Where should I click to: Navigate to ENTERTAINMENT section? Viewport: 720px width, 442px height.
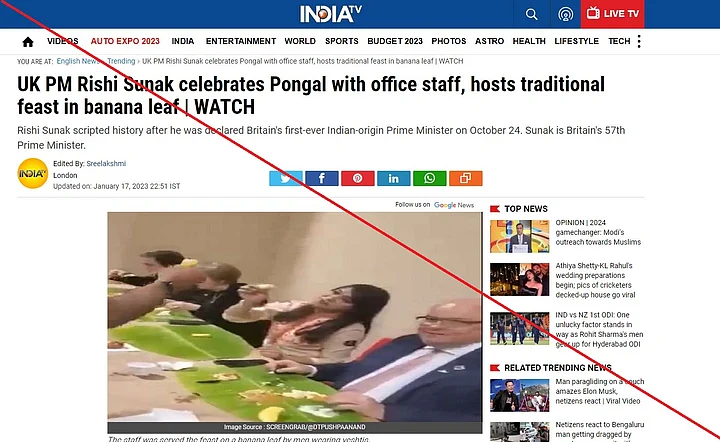(x=241, y=41)
